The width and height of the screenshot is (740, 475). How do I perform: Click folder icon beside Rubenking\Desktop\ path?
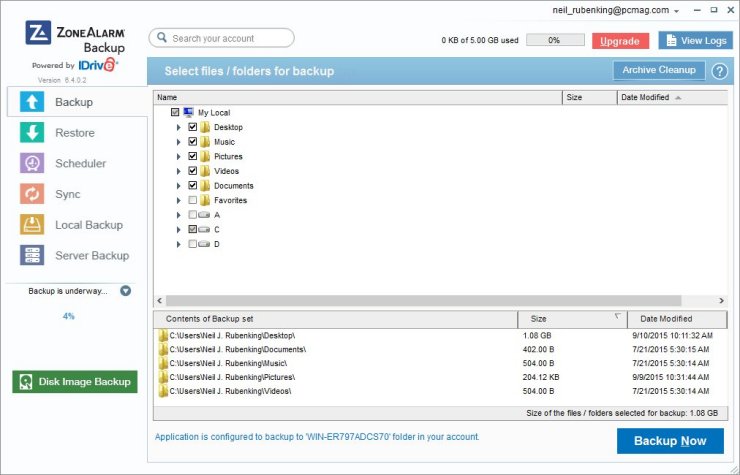[163, 336]
